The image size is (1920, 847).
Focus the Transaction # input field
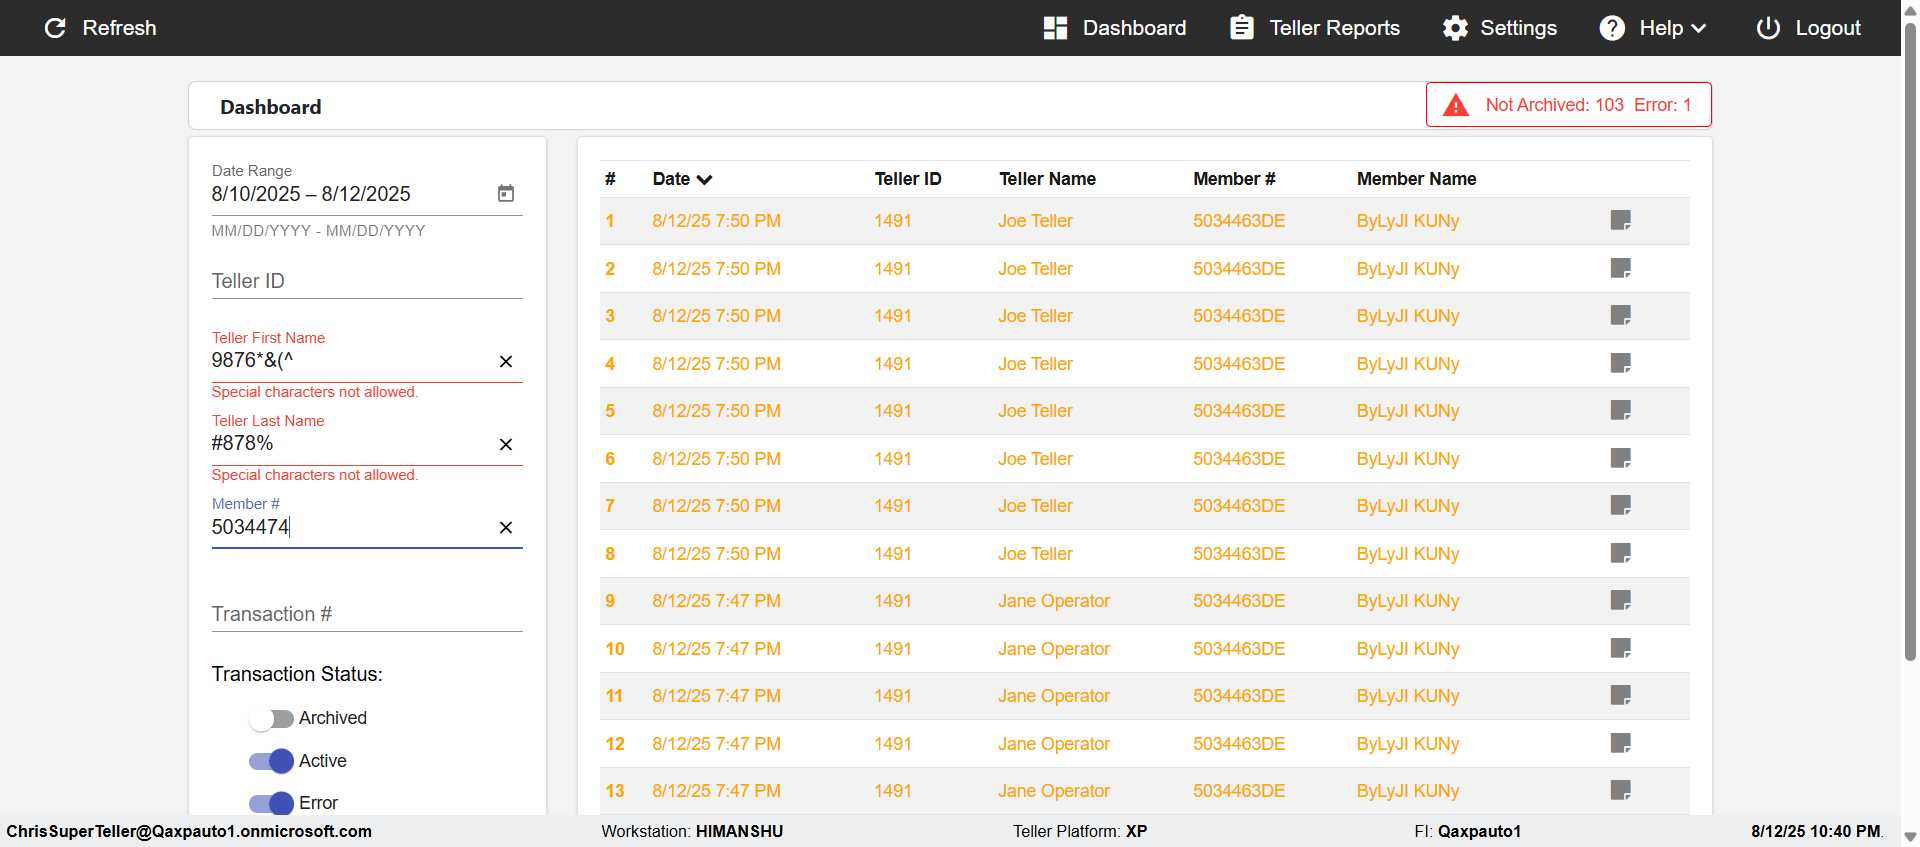[367, 614]
